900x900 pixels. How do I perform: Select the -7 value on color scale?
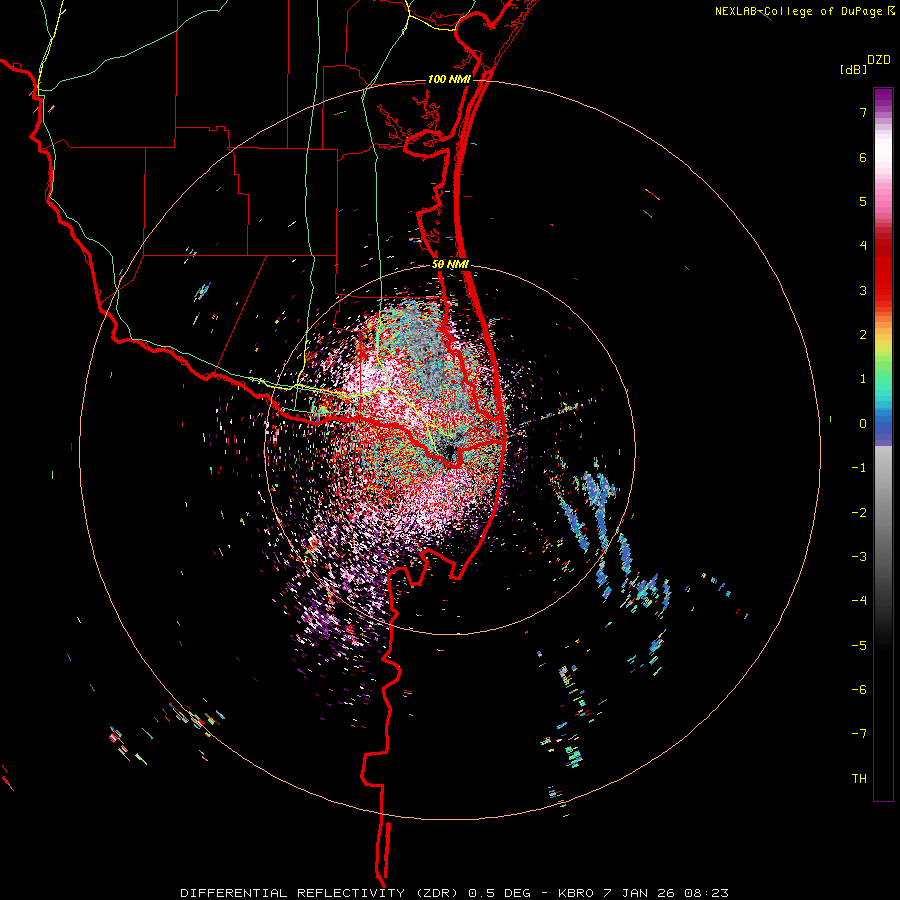coord(859,734)
